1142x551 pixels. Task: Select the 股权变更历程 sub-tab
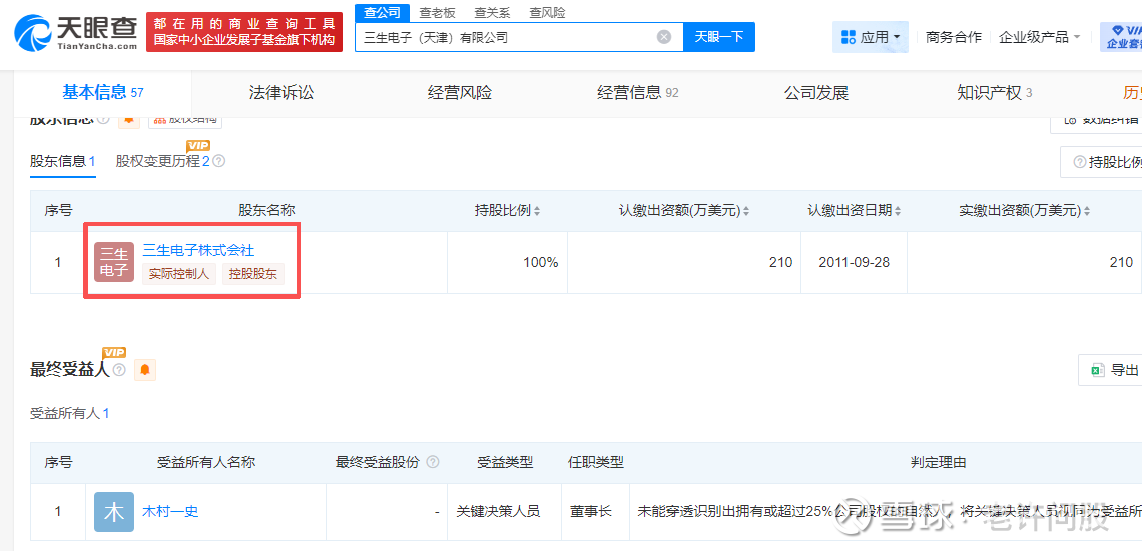[x=158, y=161]
